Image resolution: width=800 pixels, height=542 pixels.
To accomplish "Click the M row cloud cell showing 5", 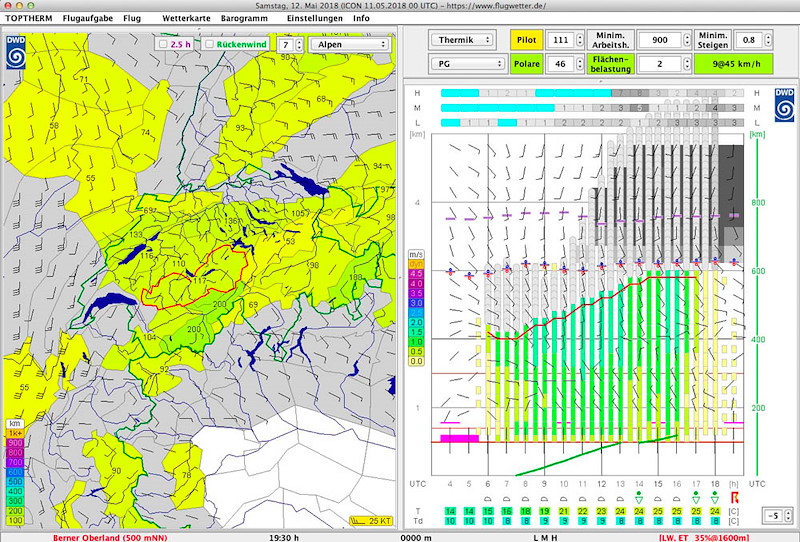I will coord(640,108).
